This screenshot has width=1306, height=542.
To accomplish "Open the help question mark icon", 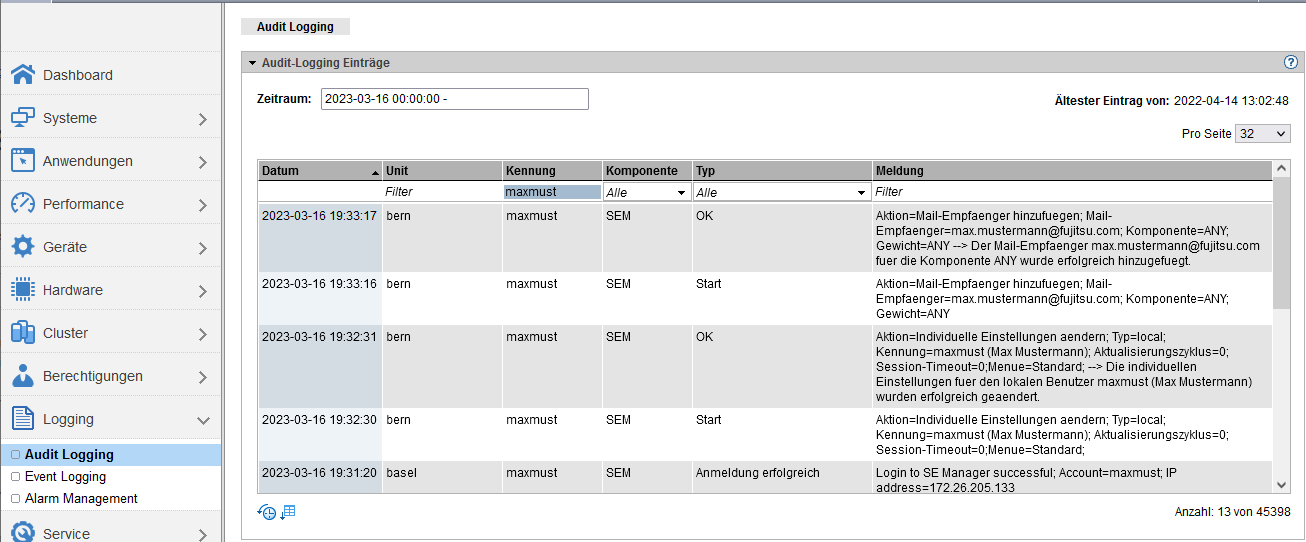I will click(1290, 62).
